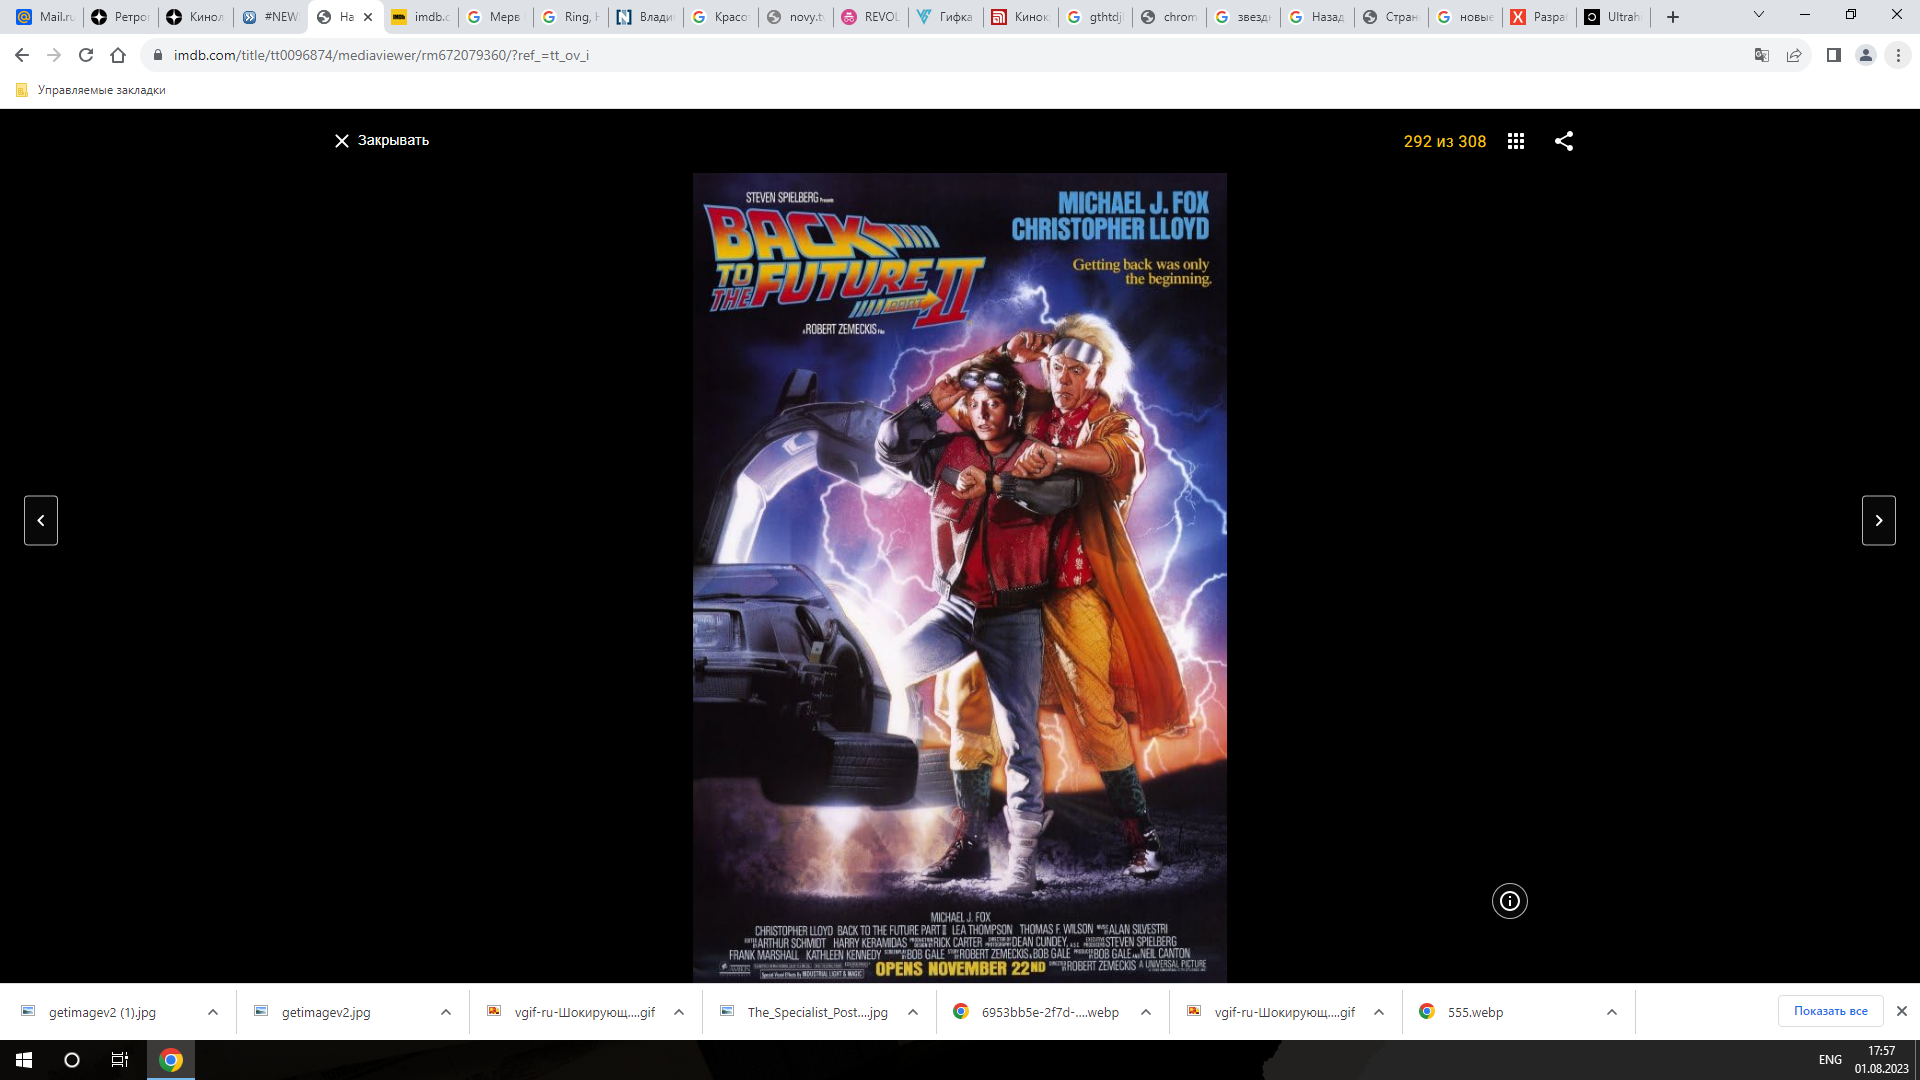The image size is (1920, 1080).
Task: Change the ENG input language
Action: (x=1830, y=1060)
